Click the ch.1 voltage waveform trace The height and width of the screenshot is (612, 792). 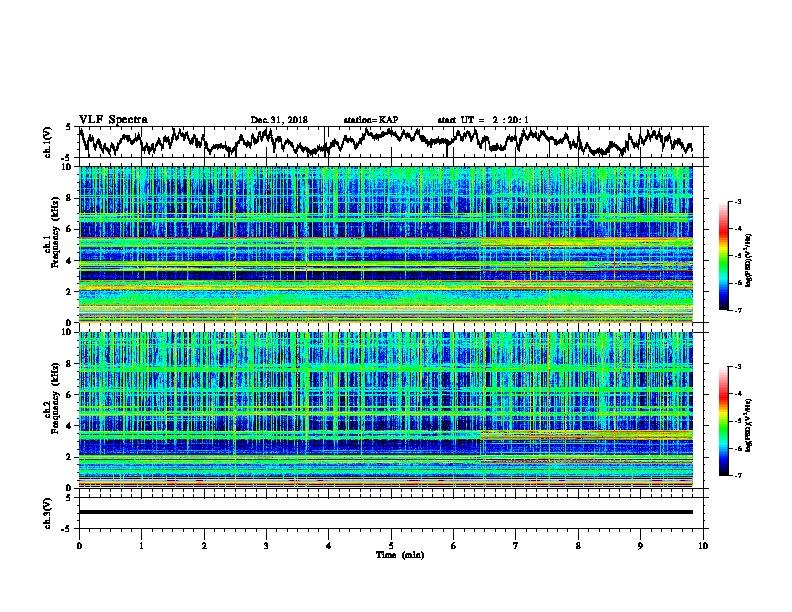[x=385, y=142]
